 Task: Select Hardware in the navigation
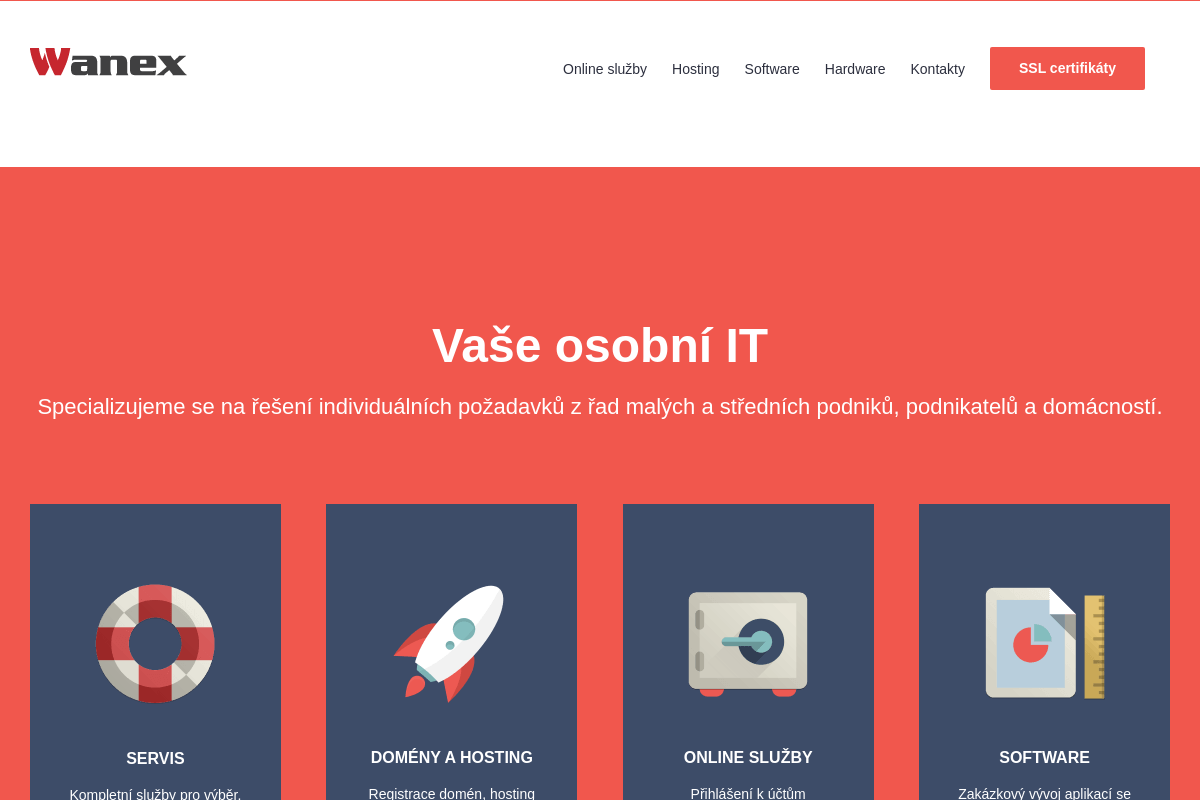[855, 69]
